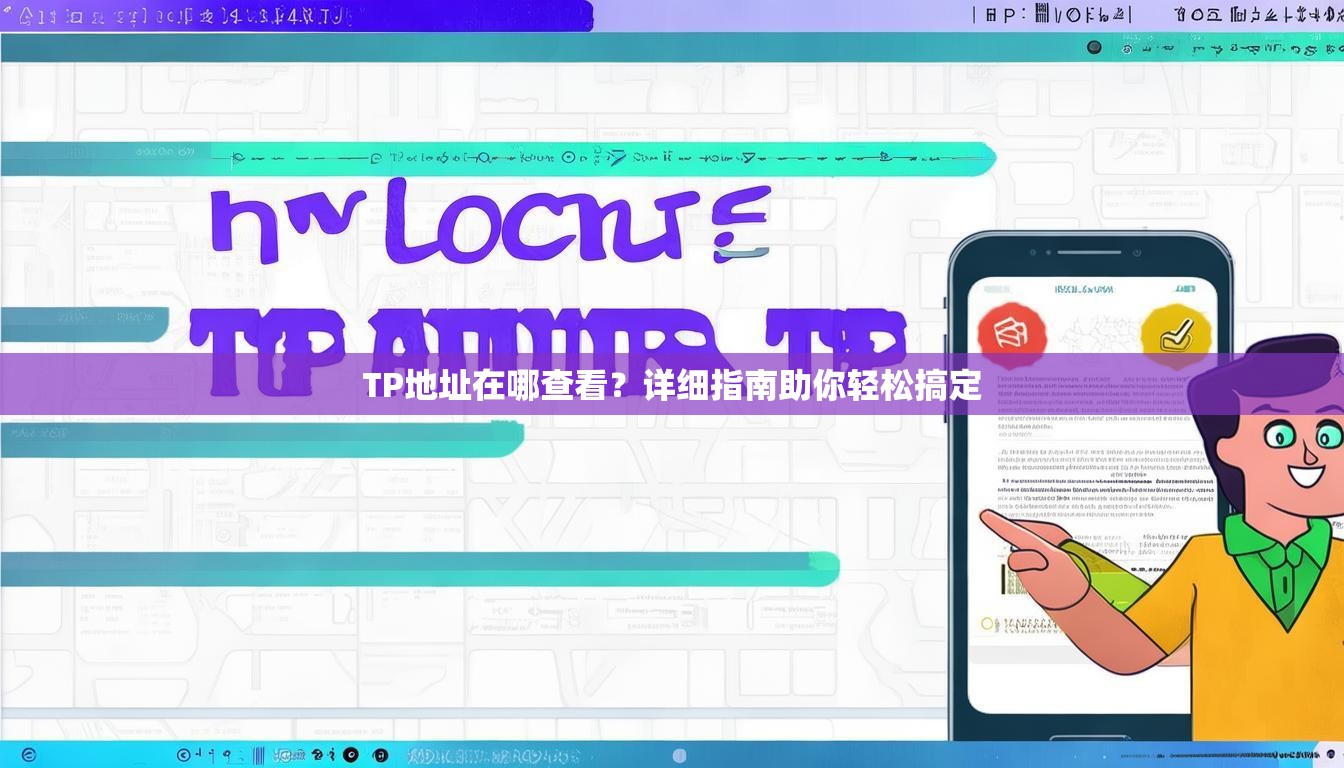Viewport: 1344px width, 768px height.
Task: Click the short teal bar on left edge
Action: (x=82, y=325)
